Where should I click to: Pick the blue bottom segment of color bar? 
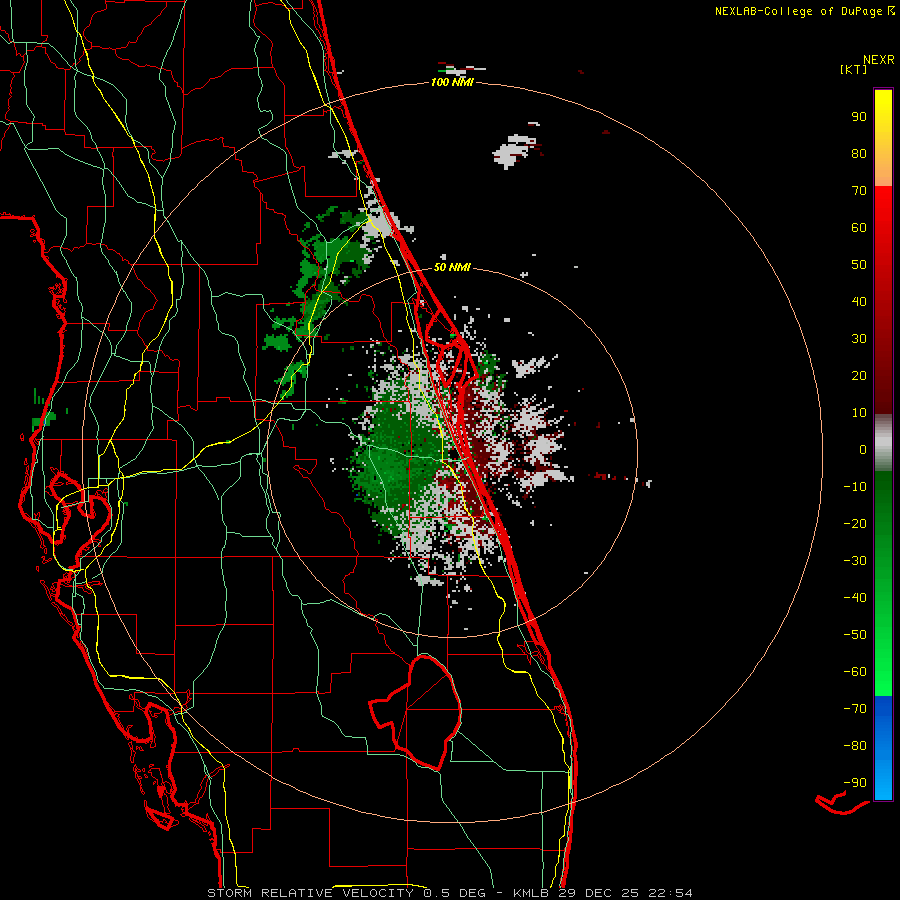[883, 747]
